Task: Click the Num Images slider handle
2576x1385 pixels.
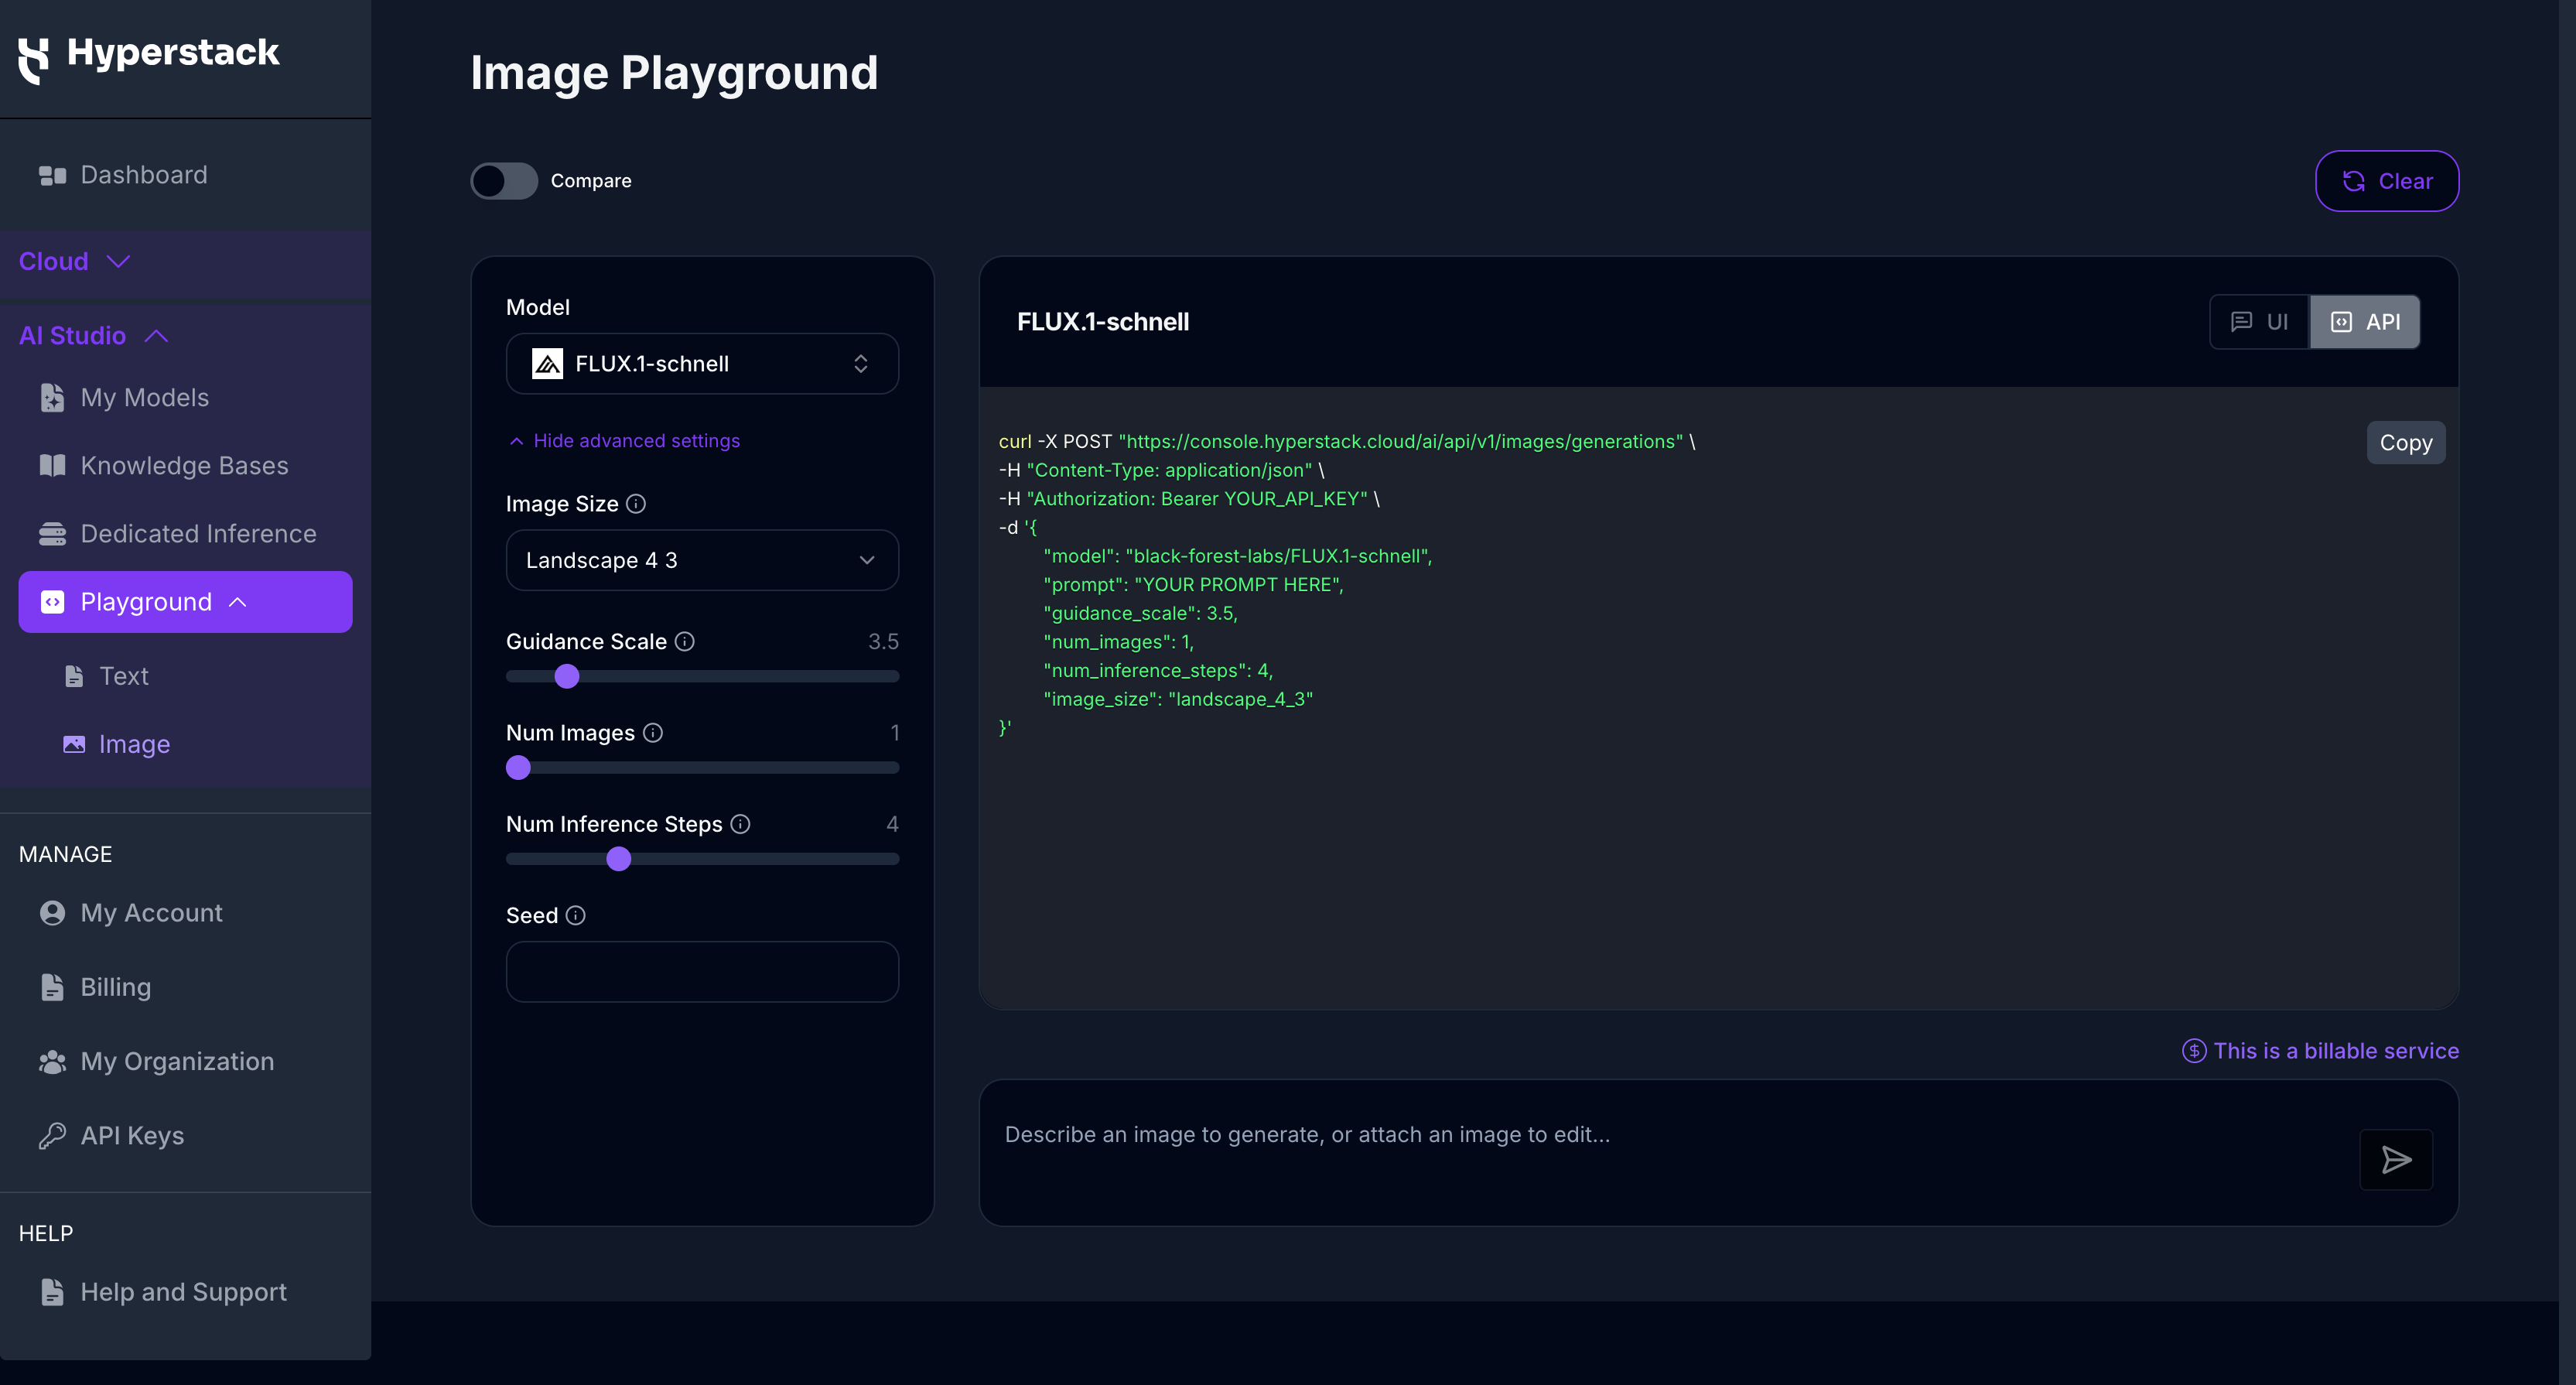Action: pos(518,768)
